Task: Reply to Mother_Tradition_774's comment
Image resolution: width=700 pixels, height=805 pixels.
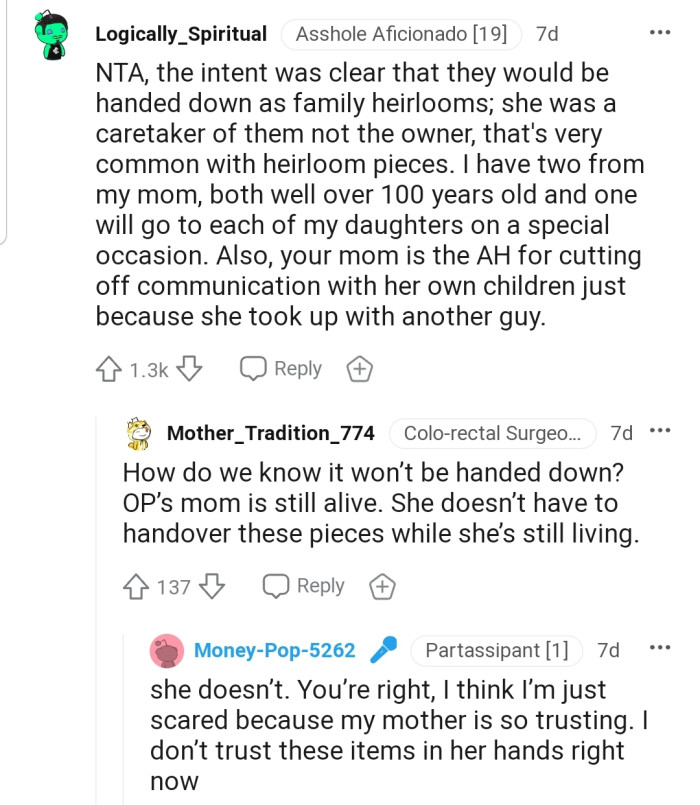Action: pyautogui.click(x=304, y=586)
